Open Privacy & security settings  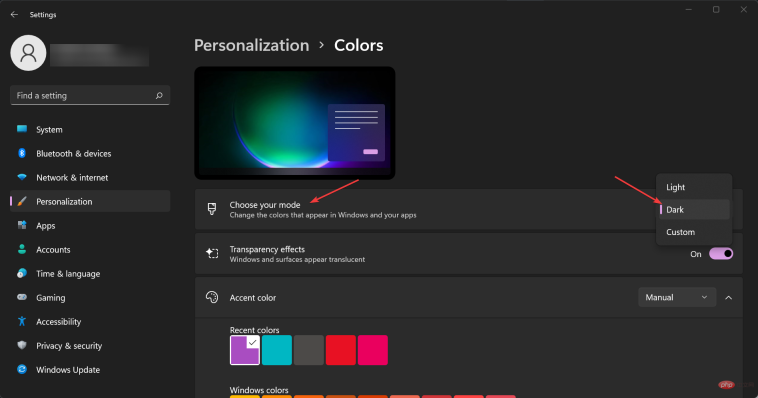(90, 345)
